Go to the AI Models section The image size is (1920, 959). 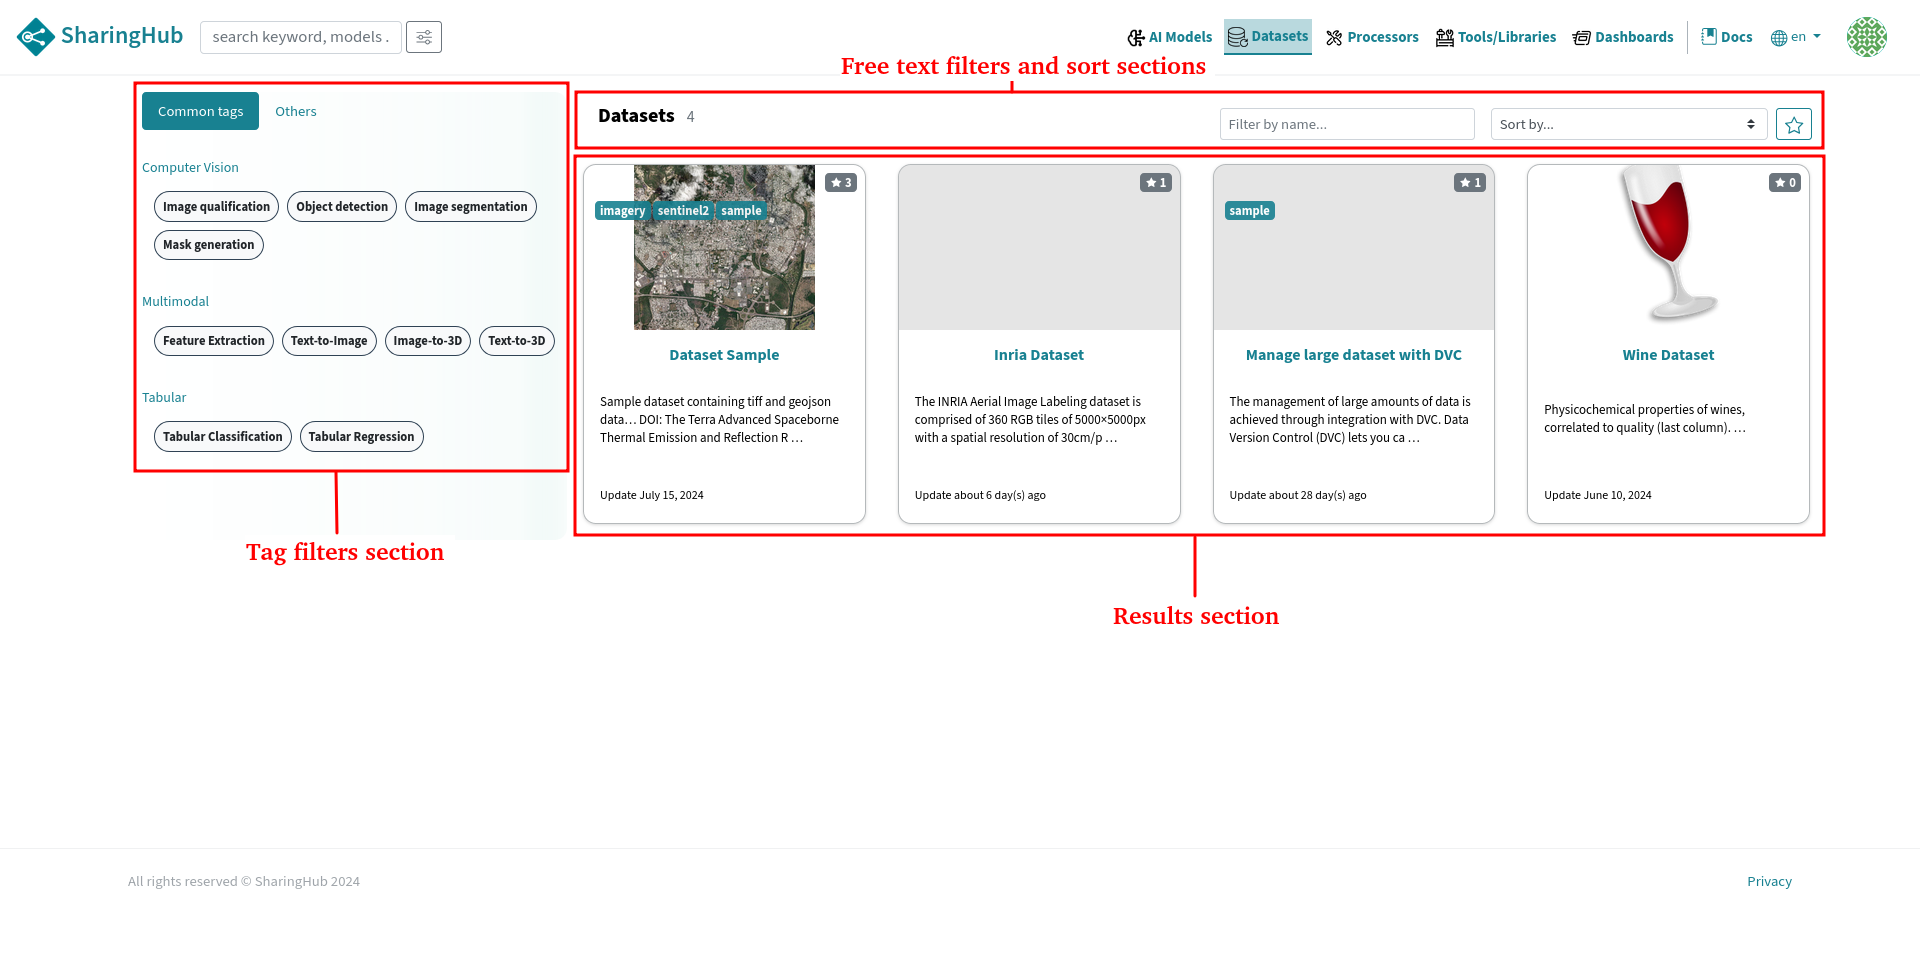point(1169,37)
